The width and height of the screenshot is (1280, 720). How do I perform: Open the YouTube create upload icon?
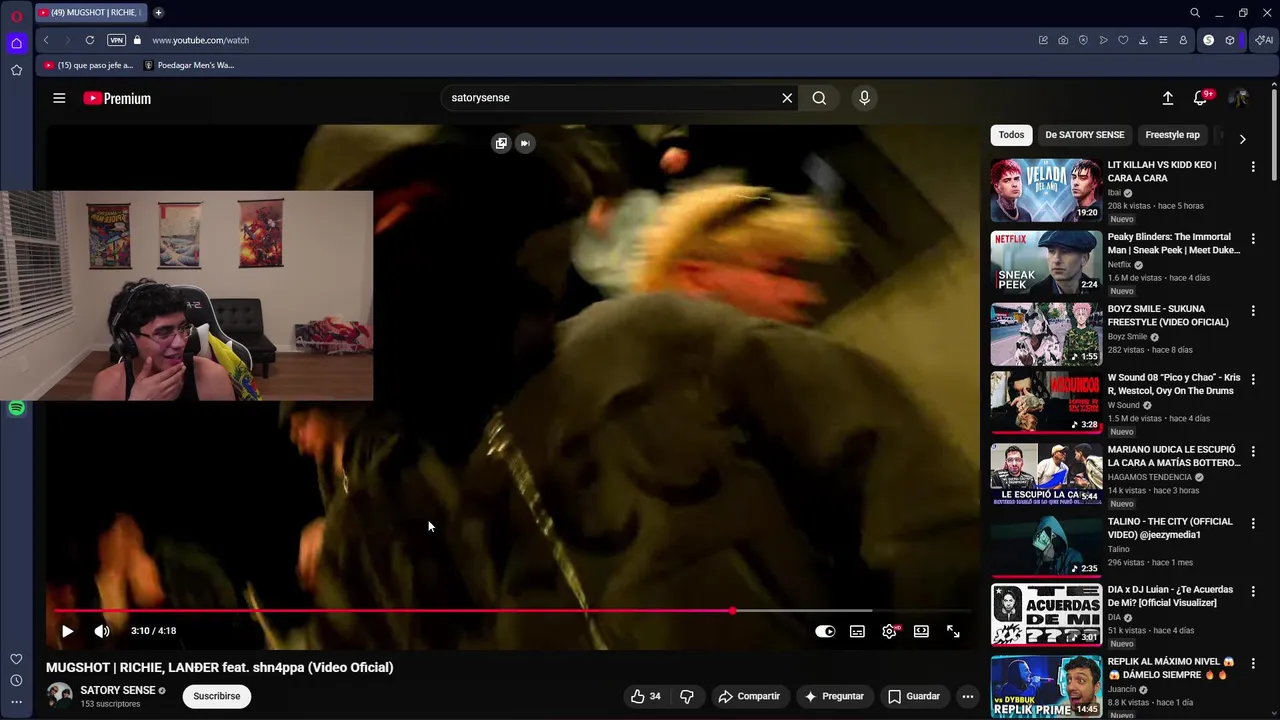pyautogui.click(x=1167, y=98)
